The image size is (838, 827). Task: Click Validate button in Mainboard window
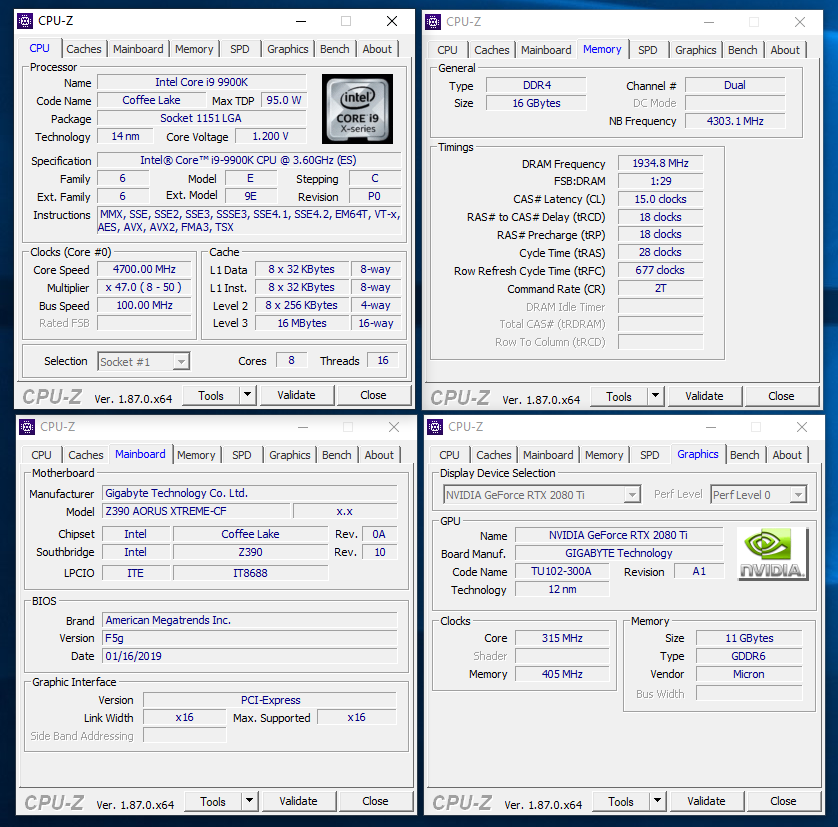pos(298,801)
